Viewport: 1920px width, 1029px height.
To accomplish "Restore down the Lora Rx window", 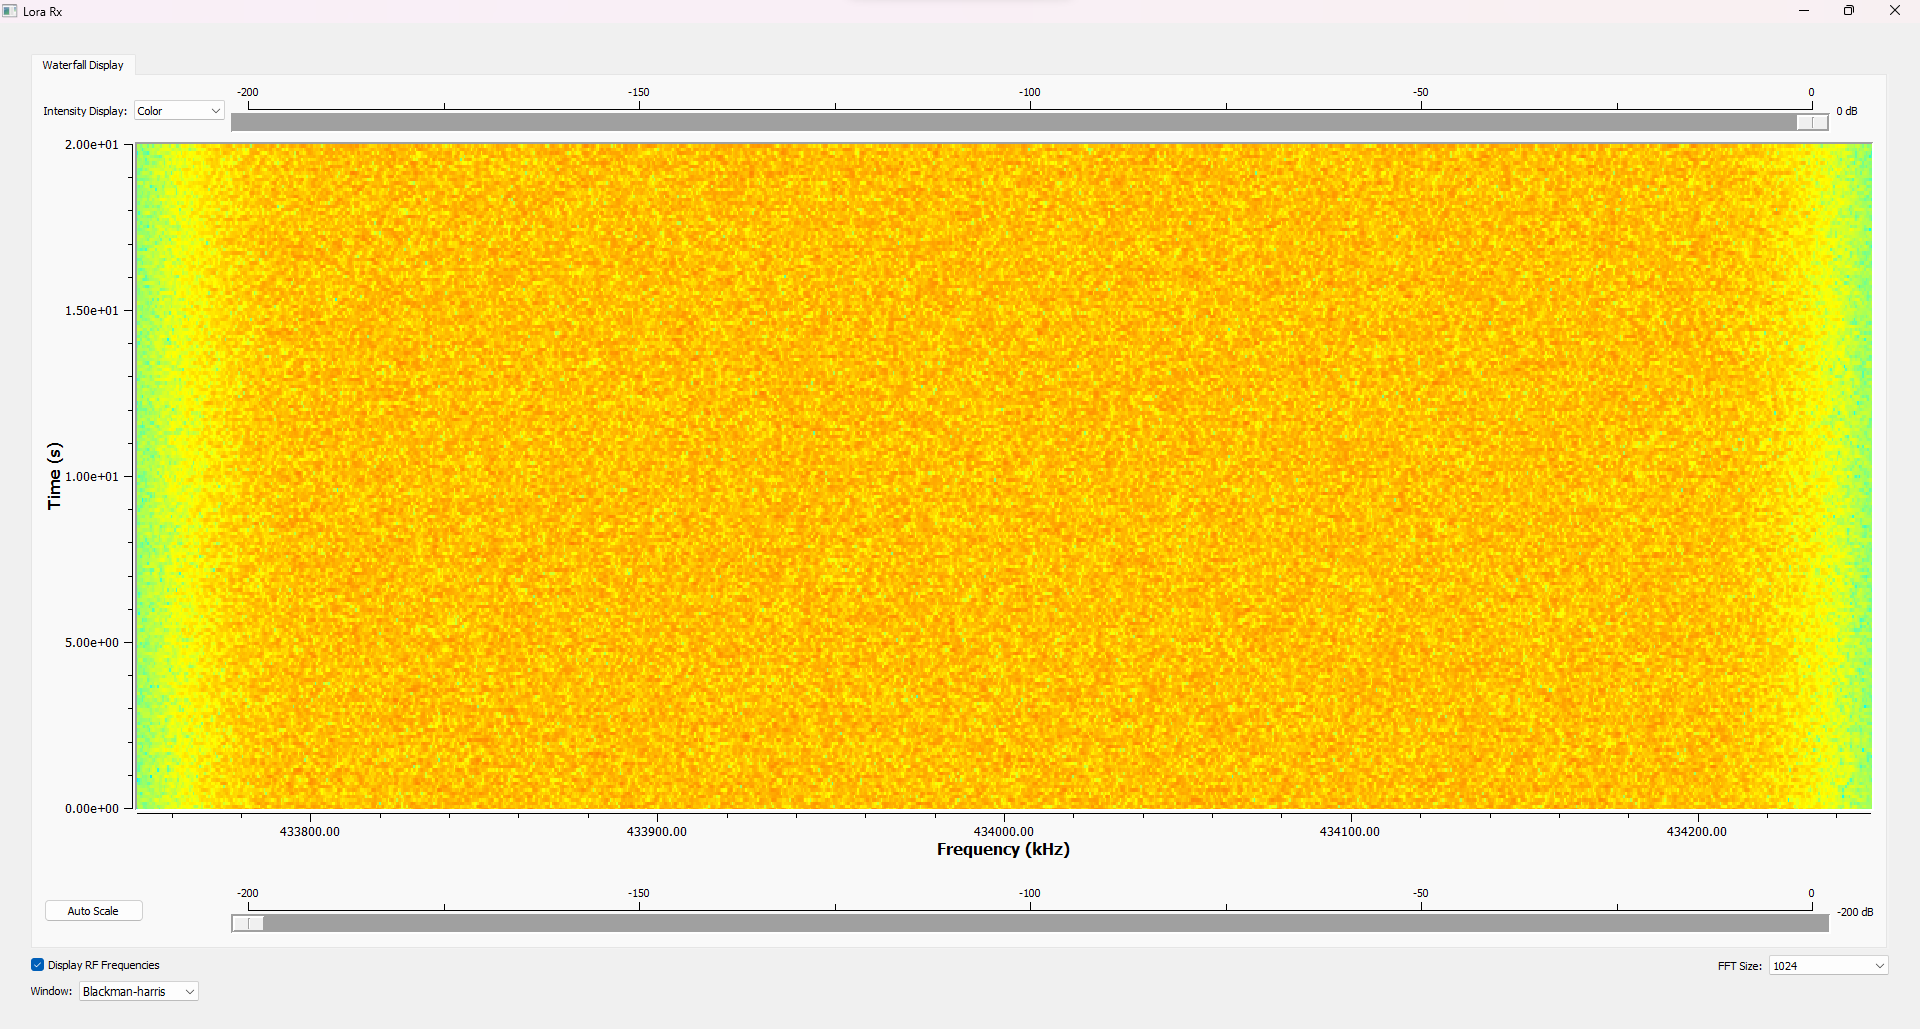I will pos(1849,11).
